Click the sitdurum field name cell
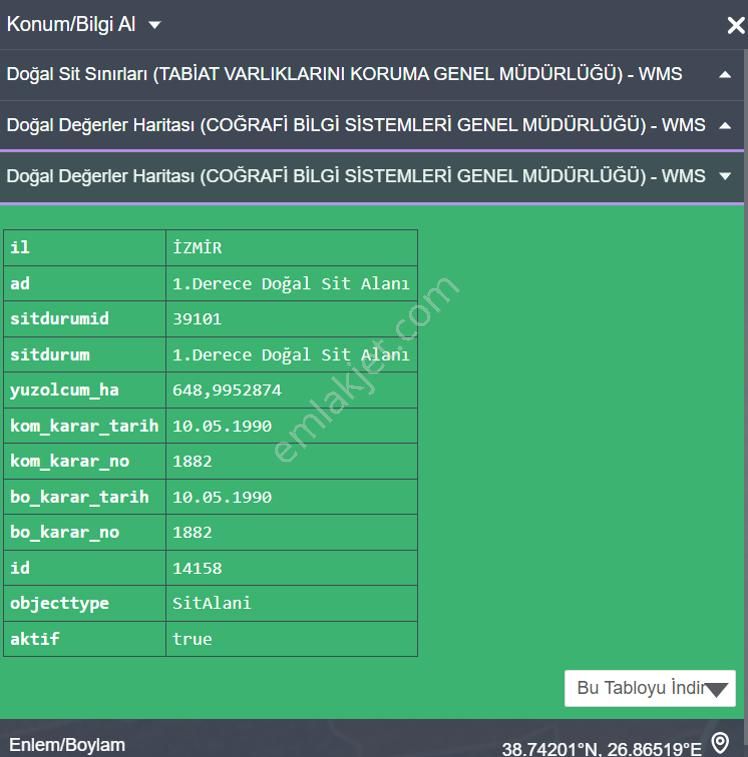The width and height of the screenshot is (748, 757). (x=85, y=355)
